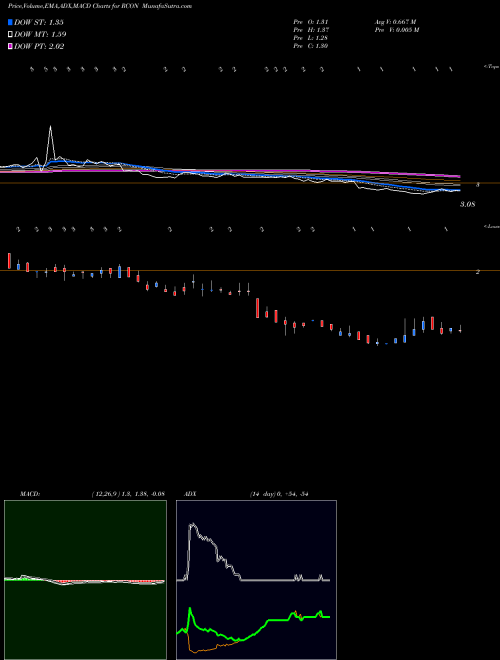Click the magenta DOW PT legend swatch
500x660 pixels.
10,46
